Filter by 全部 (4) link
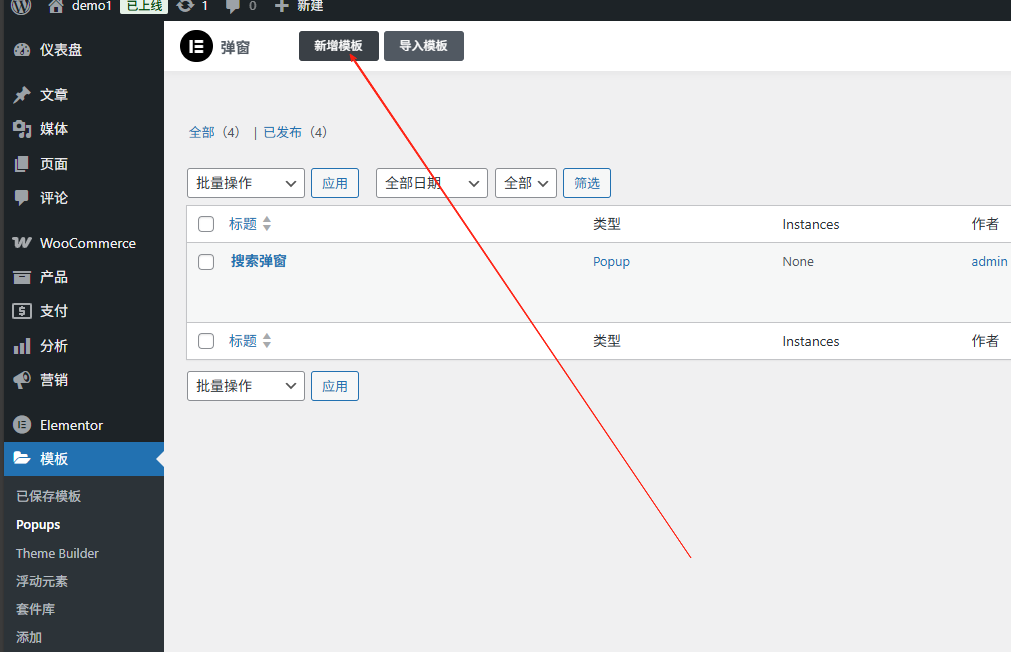1011x652 pixels. (x=214, y=132)
